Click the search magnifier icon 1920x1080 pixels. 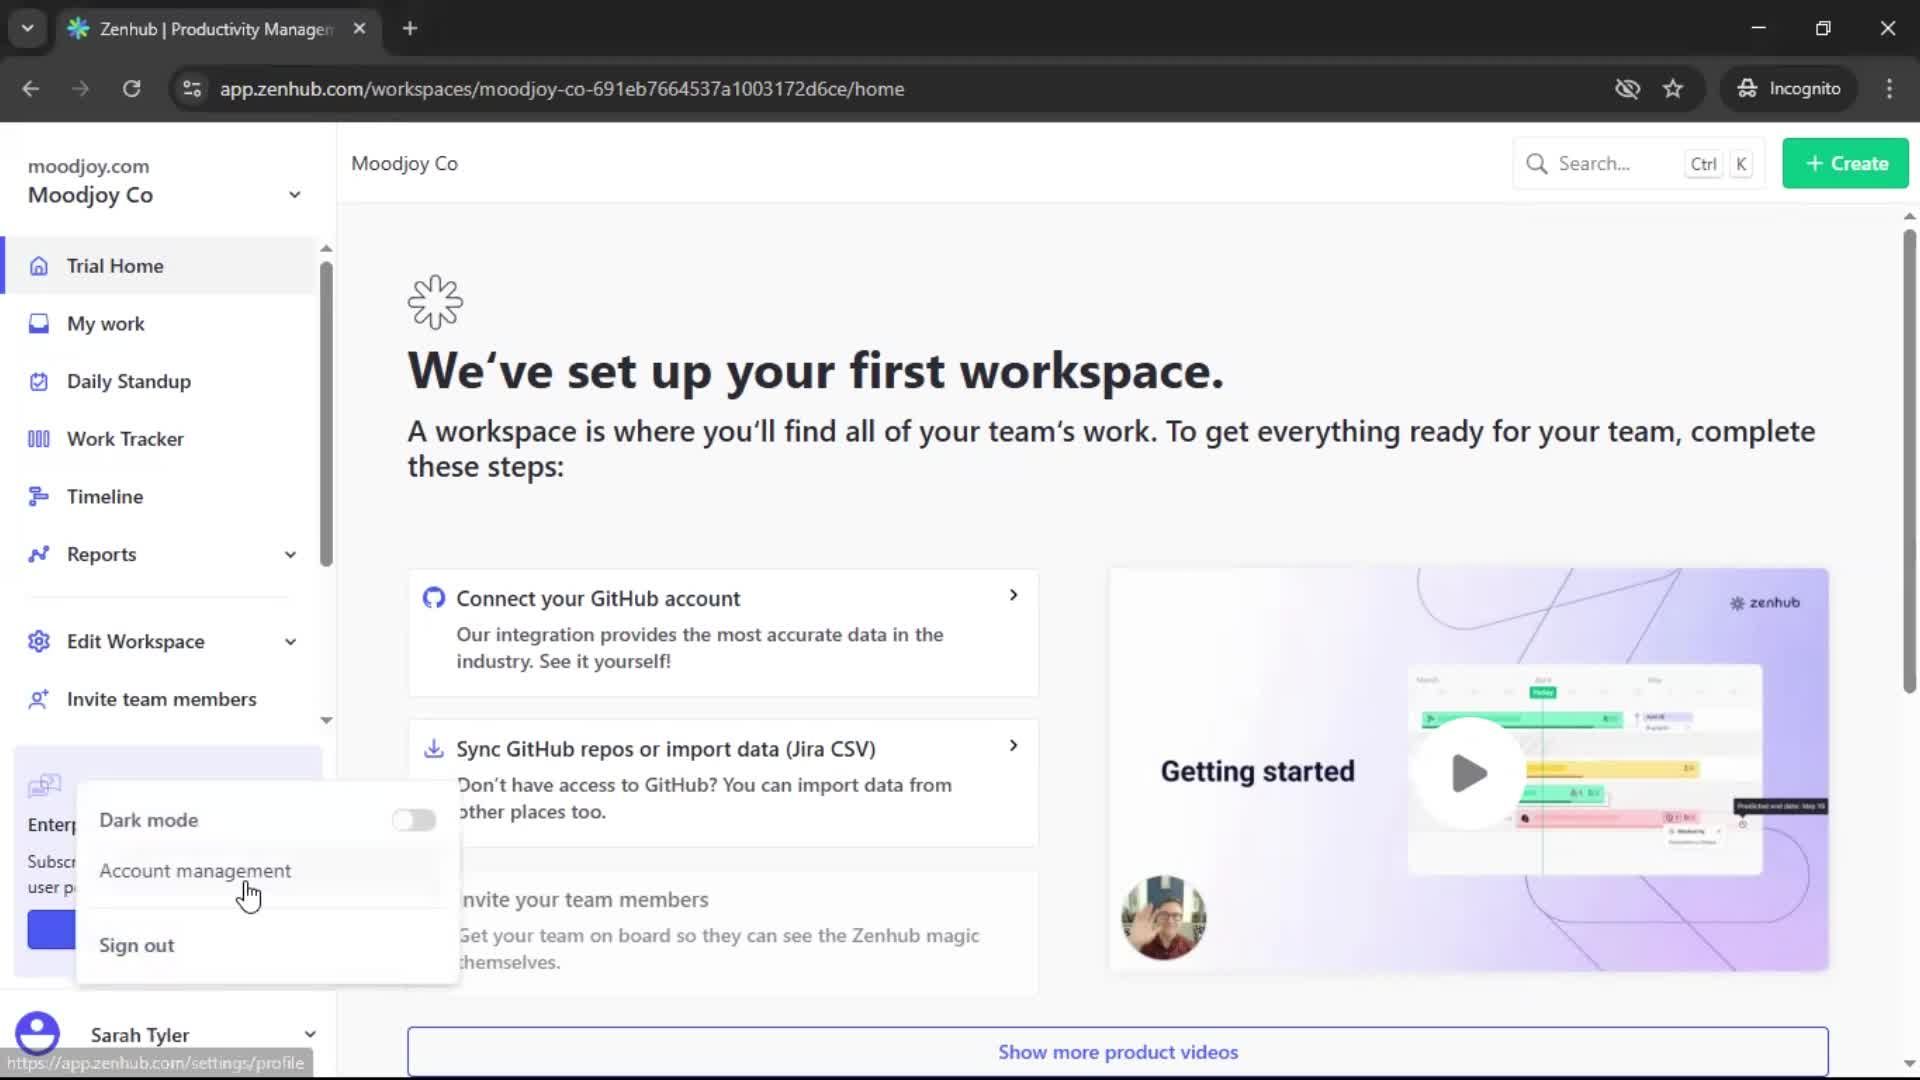tap(1537, 163)
